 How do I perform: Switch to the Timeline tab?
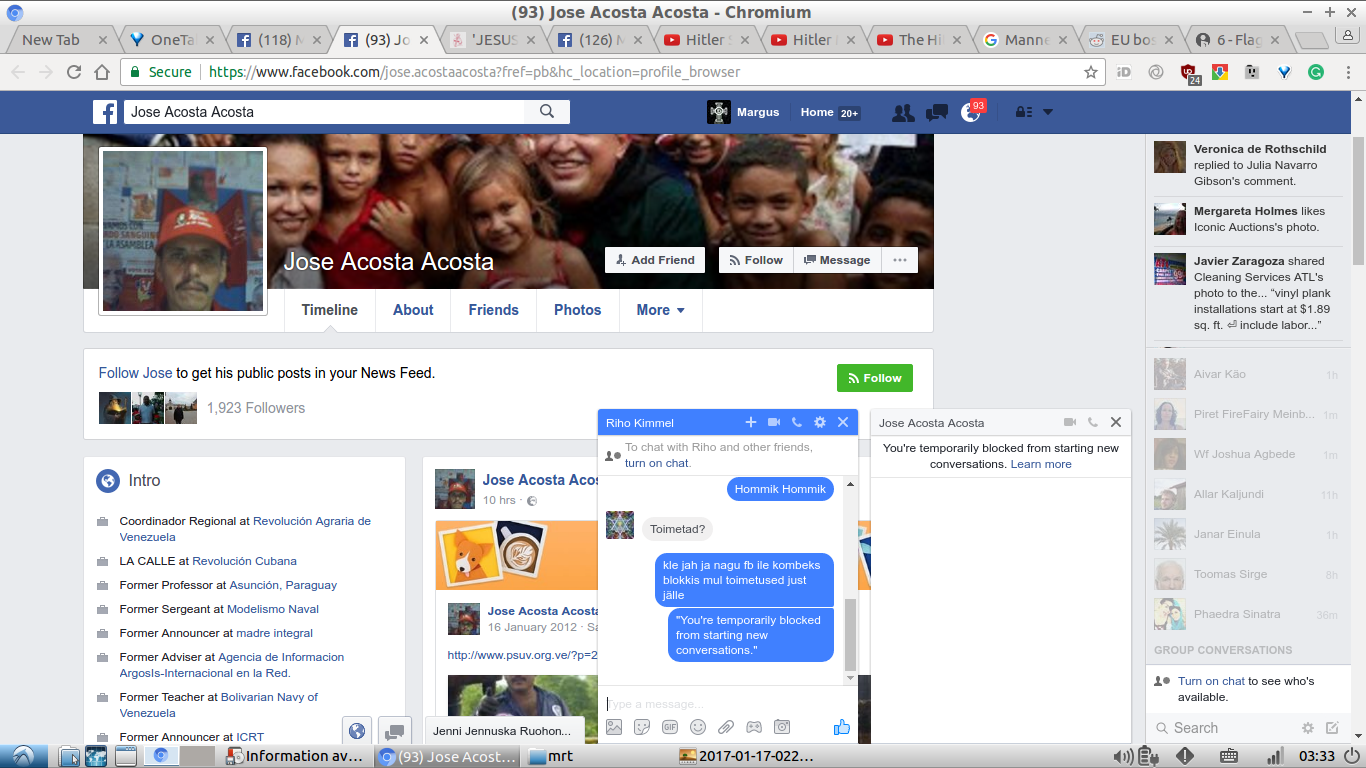click(x=330, y=310)
